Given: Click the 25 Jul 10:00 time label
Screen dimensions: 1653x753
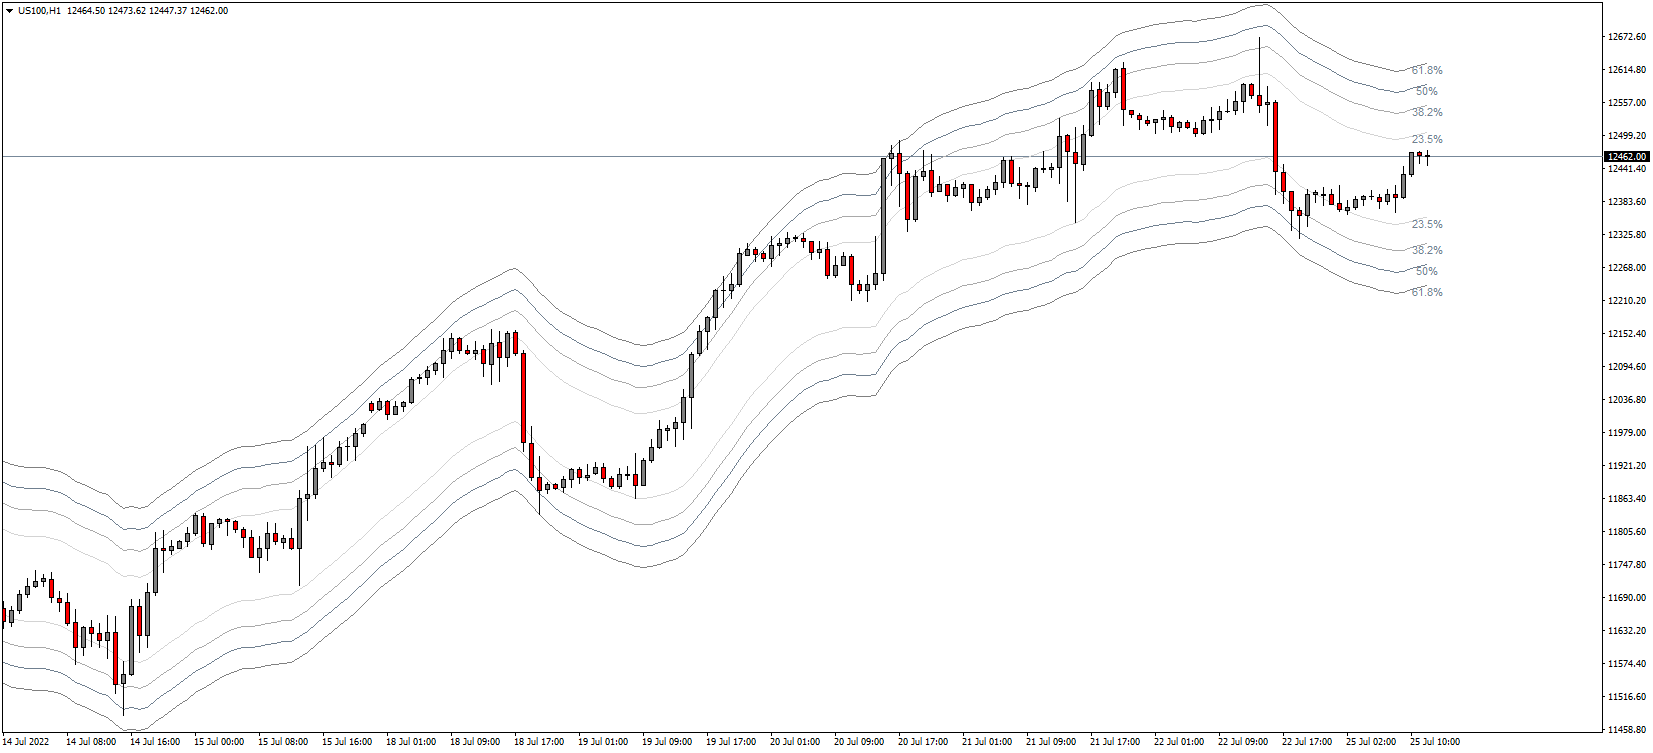Looking at the screenshot, I should [x=1435, y=742].
